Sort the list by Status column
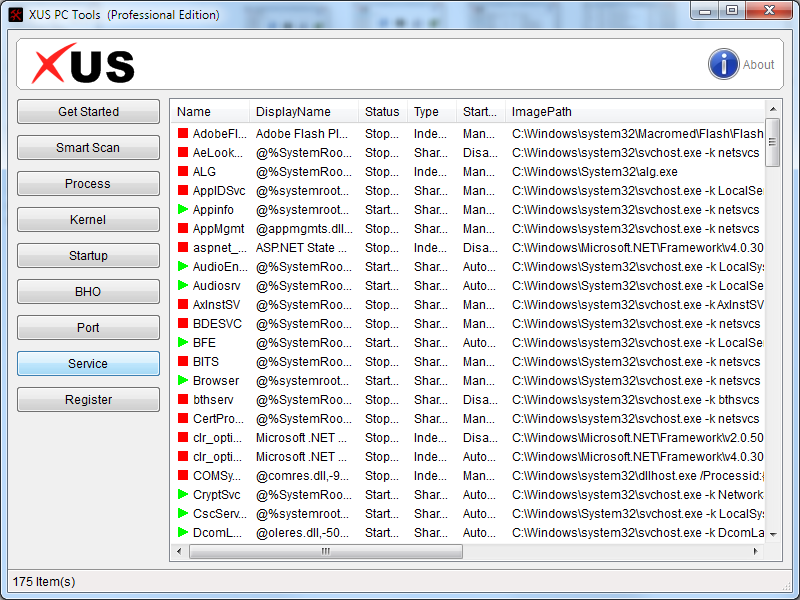This screenshot has height=600, width=800. tap(381, 112)
